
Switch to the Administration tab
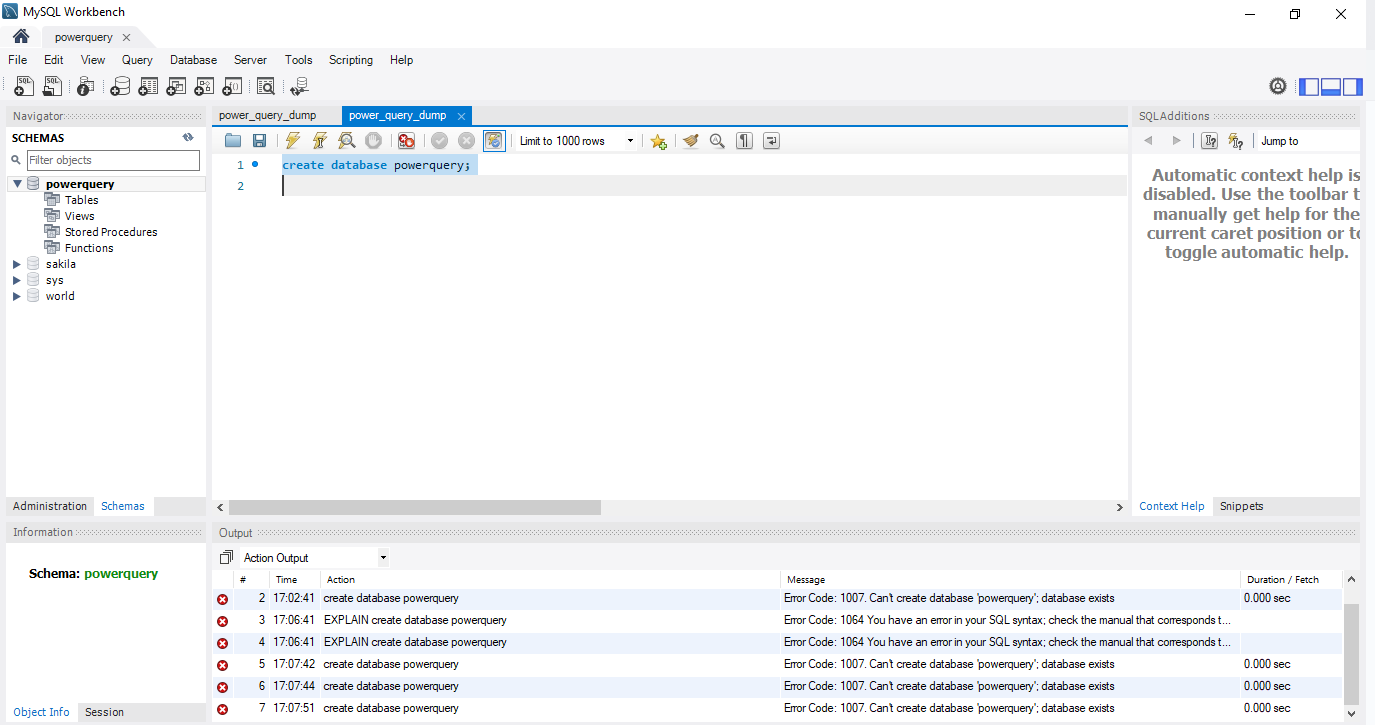coord(50,506)
